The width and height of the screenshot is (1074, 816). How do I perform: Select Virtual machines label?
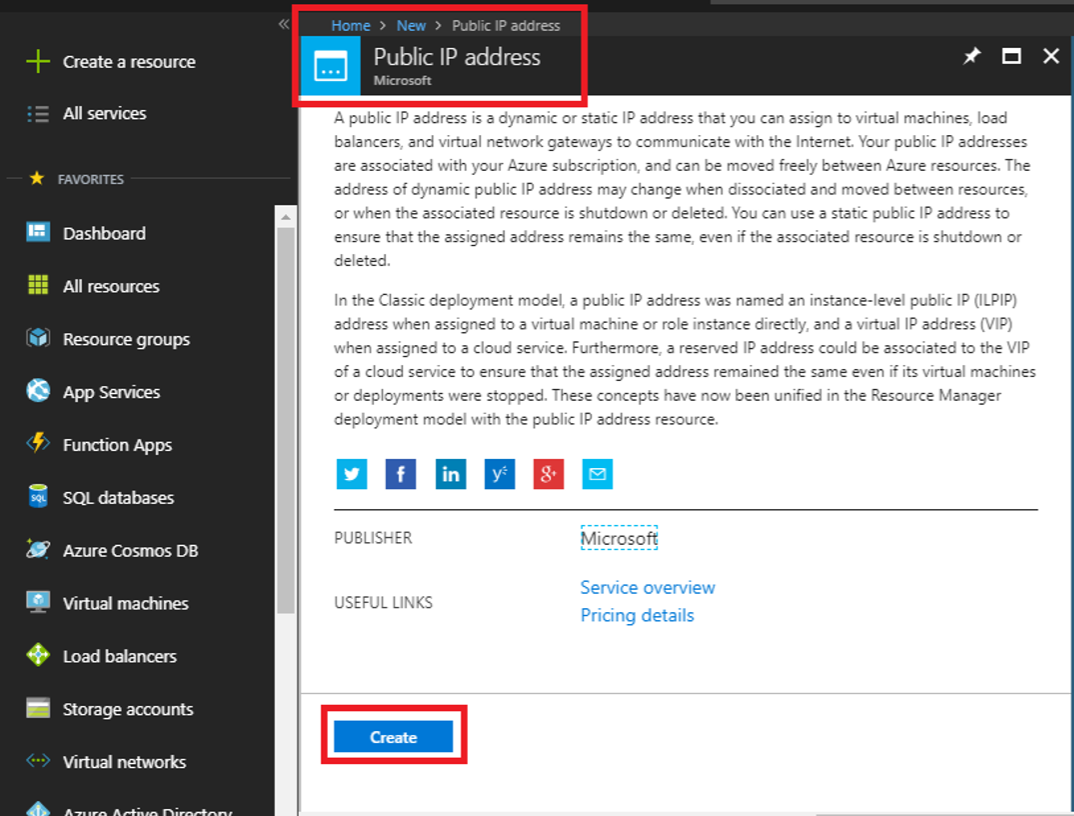click(126, 603)
